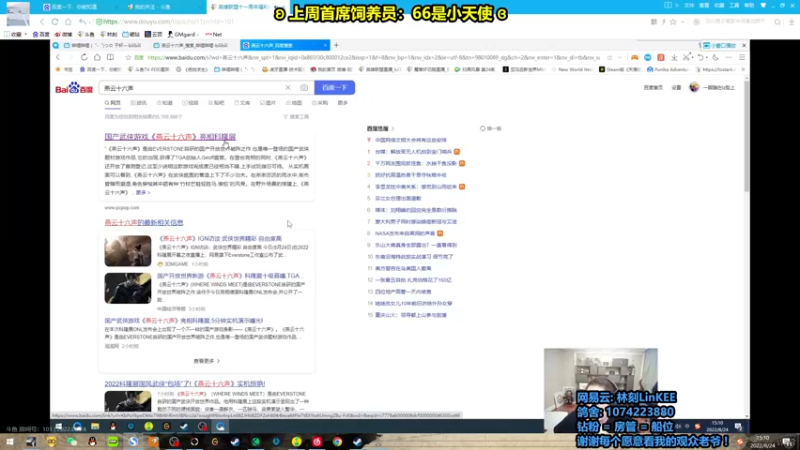The height and width of the screenshot is (450, 800).
Task: Click the 百度一下 search button
Action: (x=335, y=88)
